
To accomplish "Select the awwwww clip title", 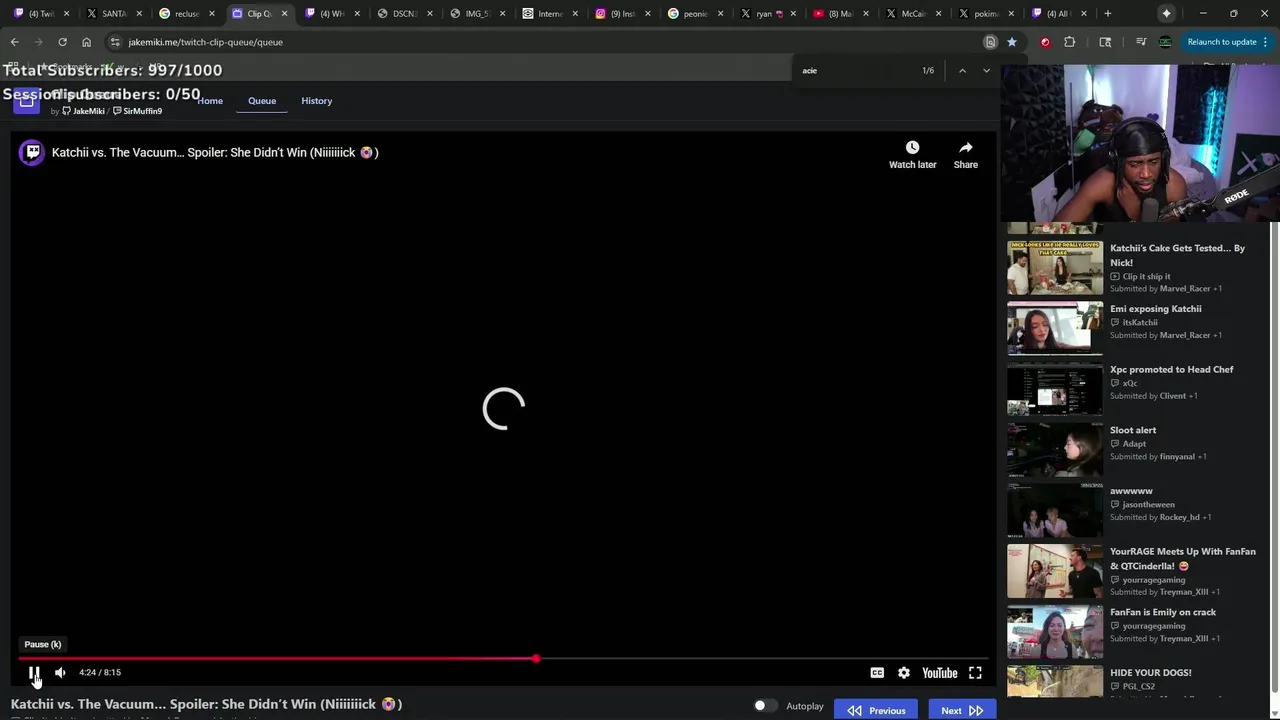I will tap(1131, 491).
